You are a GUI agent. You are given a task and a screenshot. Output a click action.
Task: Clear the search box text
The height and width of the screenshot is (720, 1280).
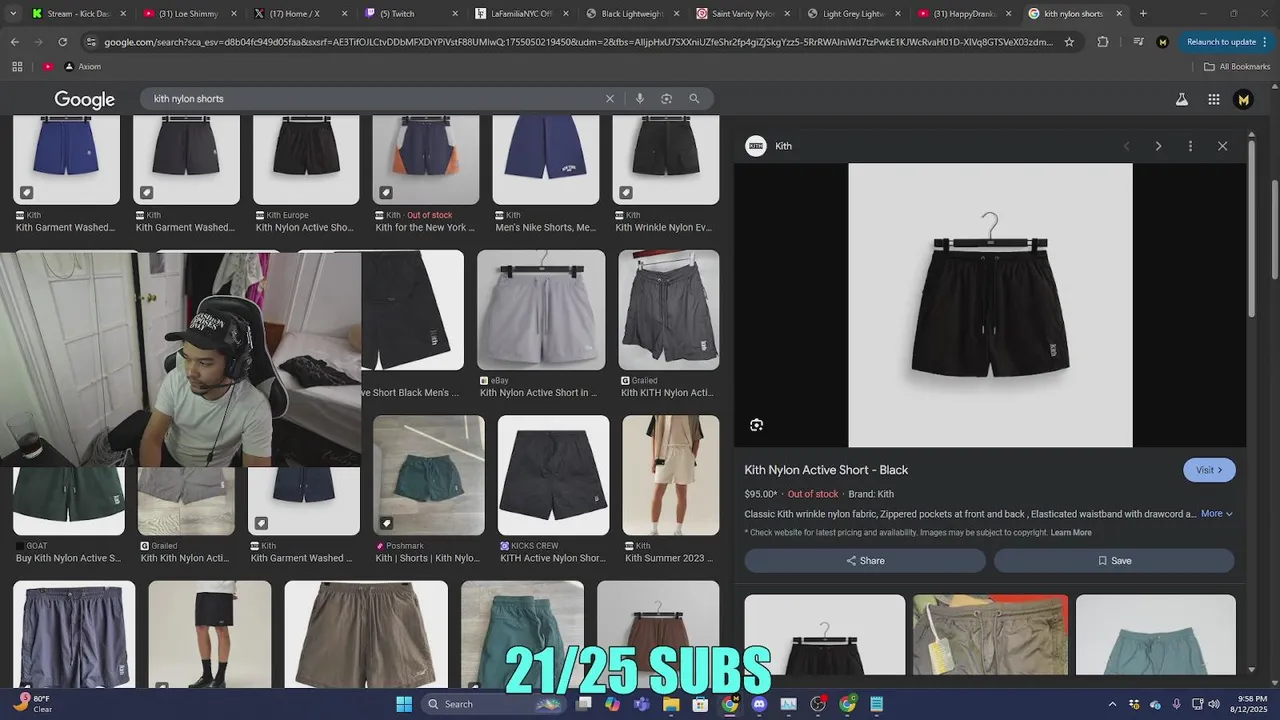click(x=609, y=99)
